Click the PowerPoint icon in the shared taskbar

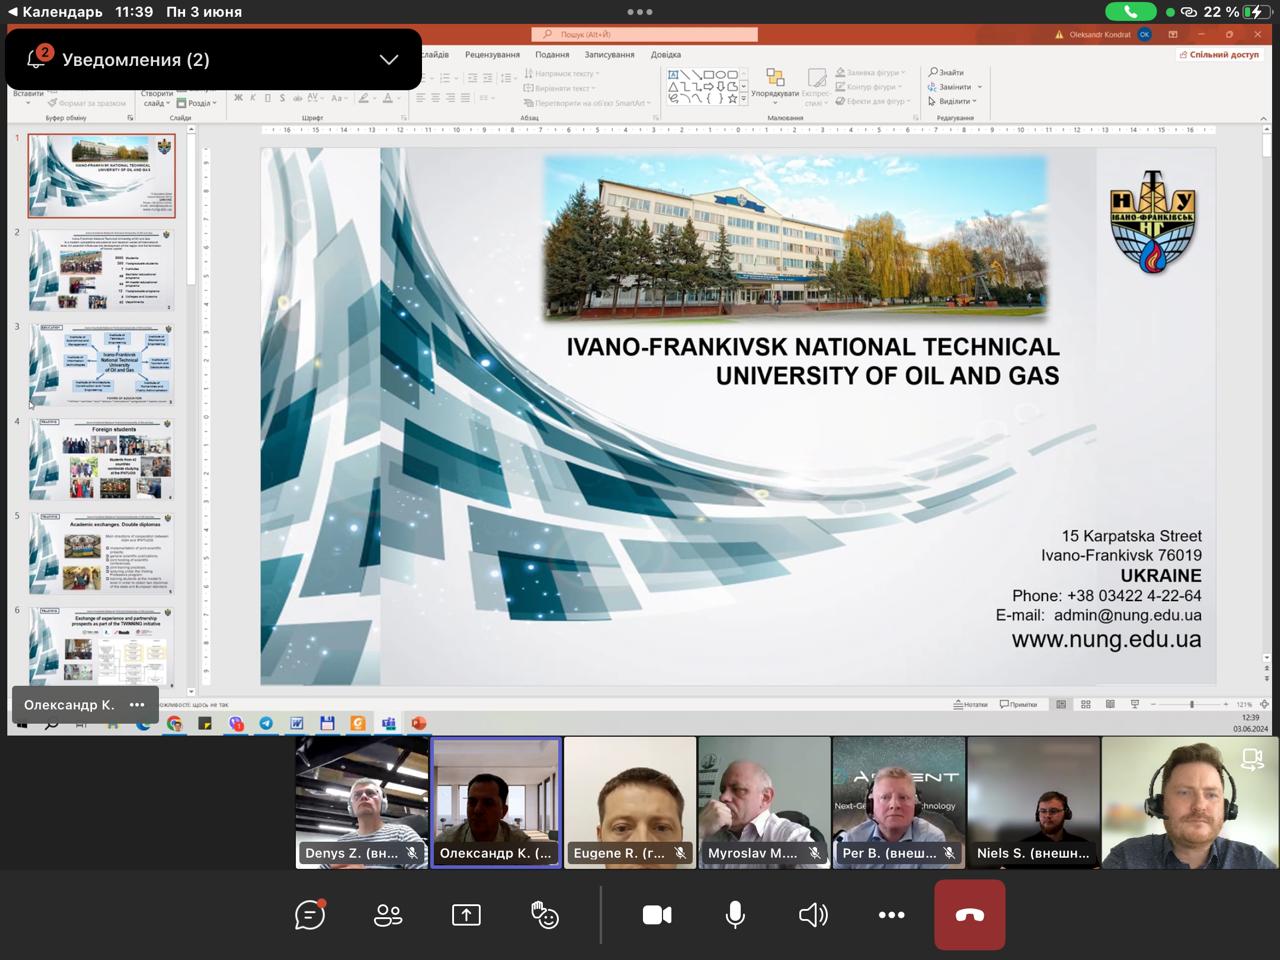click(418, 723)
